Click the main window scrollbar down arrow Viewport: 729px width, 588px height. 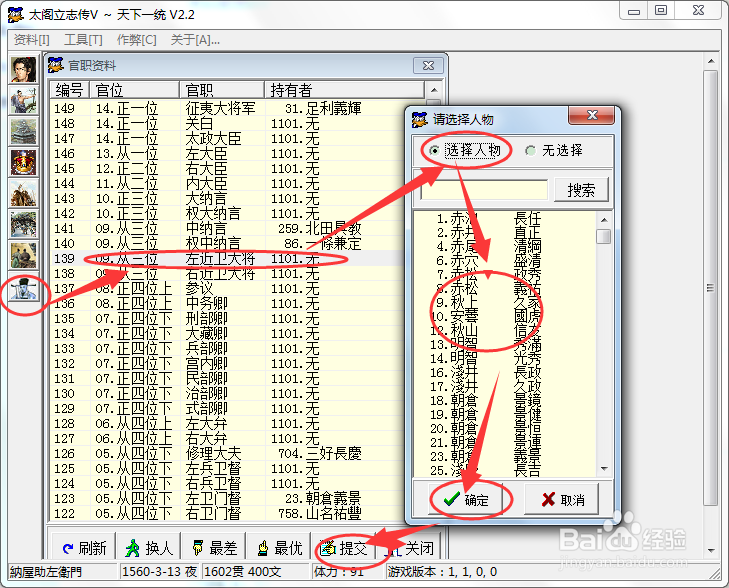pyautogui.click(x=711, y=550)
